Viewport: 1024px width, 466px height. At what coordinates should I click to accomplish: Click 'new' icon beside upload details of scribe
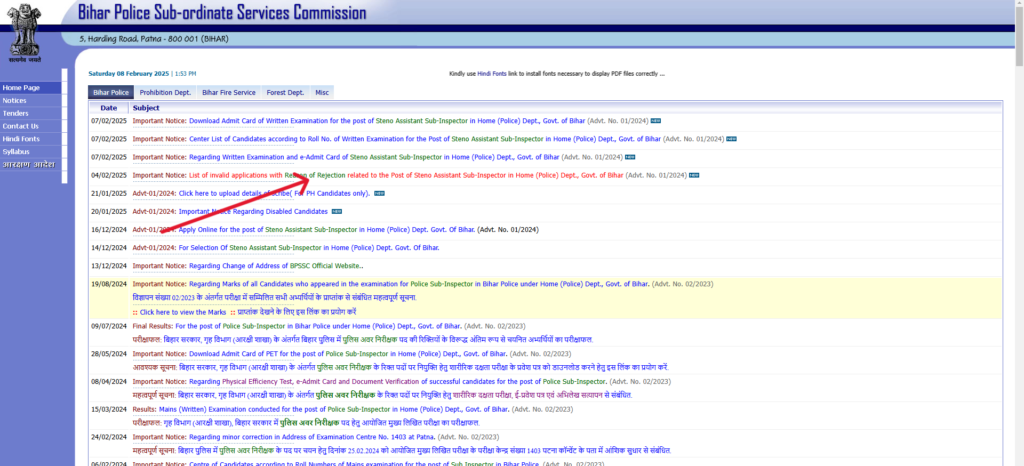tap(379, 194)
